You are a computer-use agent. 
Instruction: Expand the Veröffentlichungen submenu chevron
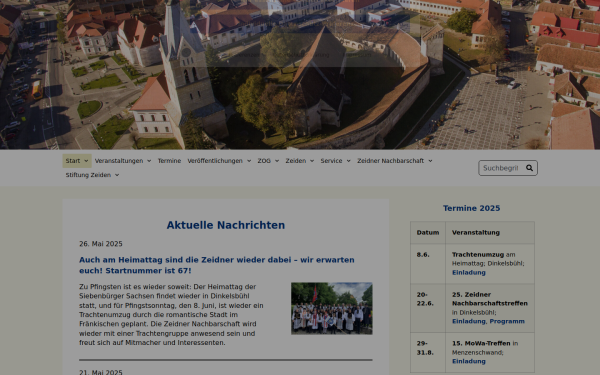pyautogui.click(x=249, y=161)
